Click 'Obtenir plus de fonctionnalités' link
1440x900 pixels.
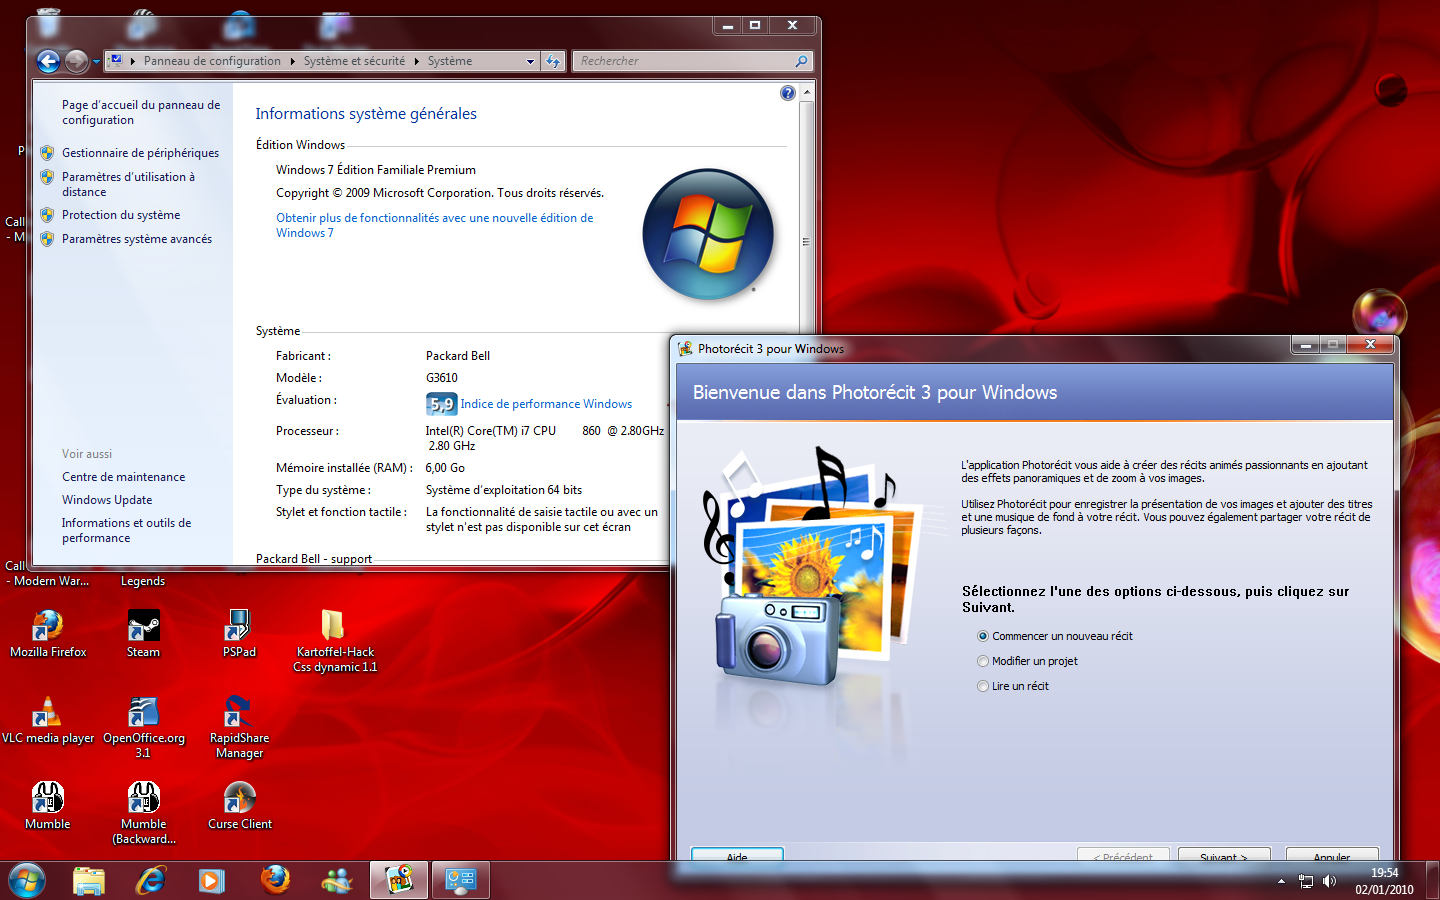tap(434, 225)
